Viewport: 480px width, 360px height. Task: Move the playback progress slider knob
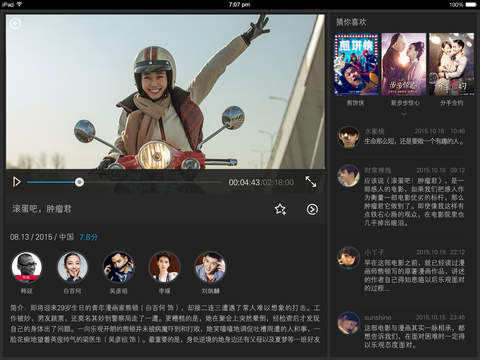coord(79,182)
